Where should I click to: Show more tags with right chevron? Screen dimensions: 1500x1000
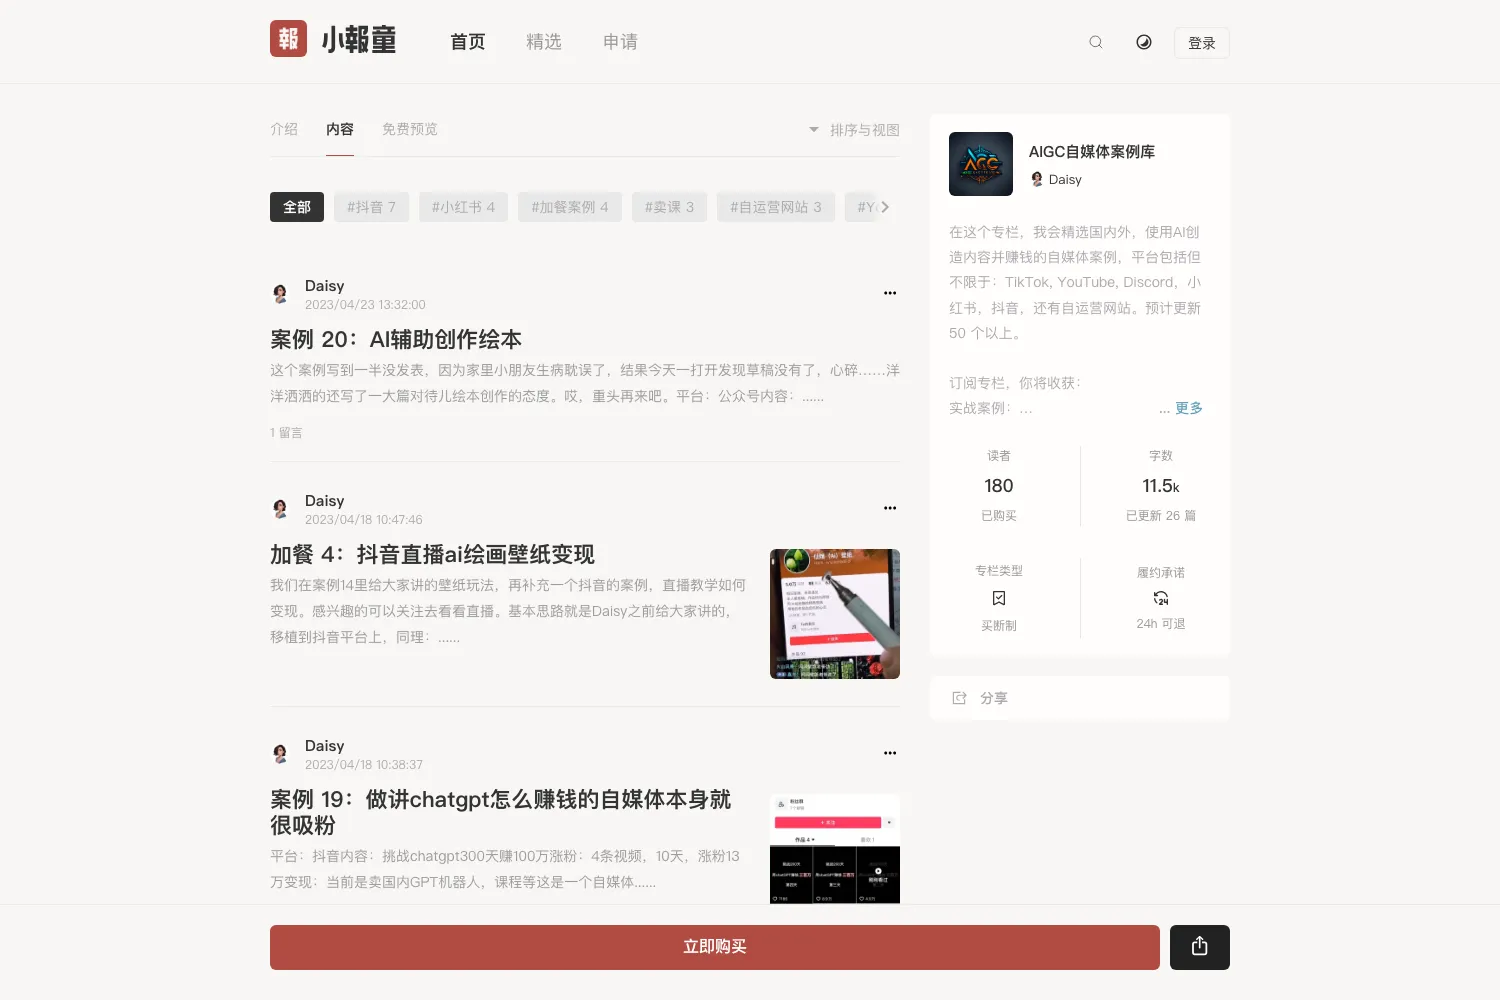click(x=885, y=207)
